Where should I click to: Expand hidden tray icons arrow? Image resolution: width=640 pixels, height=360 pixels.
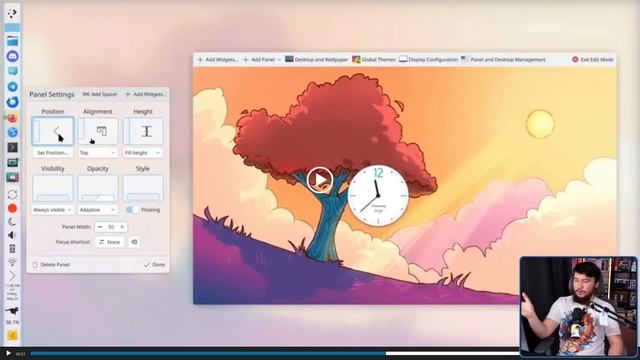(x=12, y=276)
